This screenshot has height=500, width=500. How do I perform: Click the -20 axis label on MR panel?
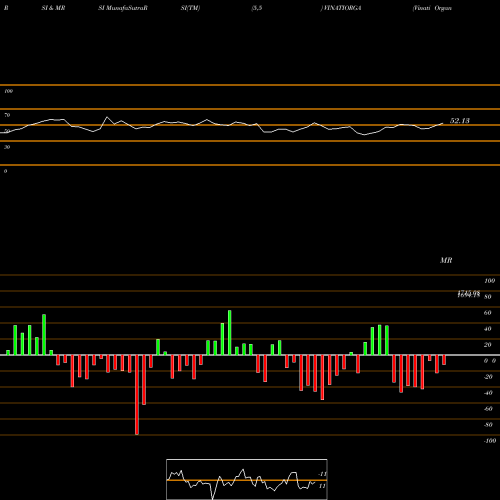pyautogui.click(x=488, y=377)
